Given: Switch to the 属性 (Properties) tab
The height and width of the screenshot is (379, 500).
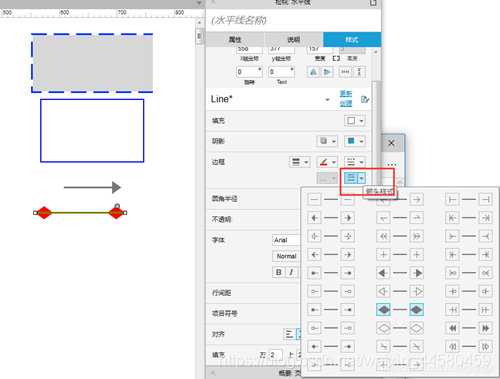Looking at the screenshot, I should coord(235,40).
